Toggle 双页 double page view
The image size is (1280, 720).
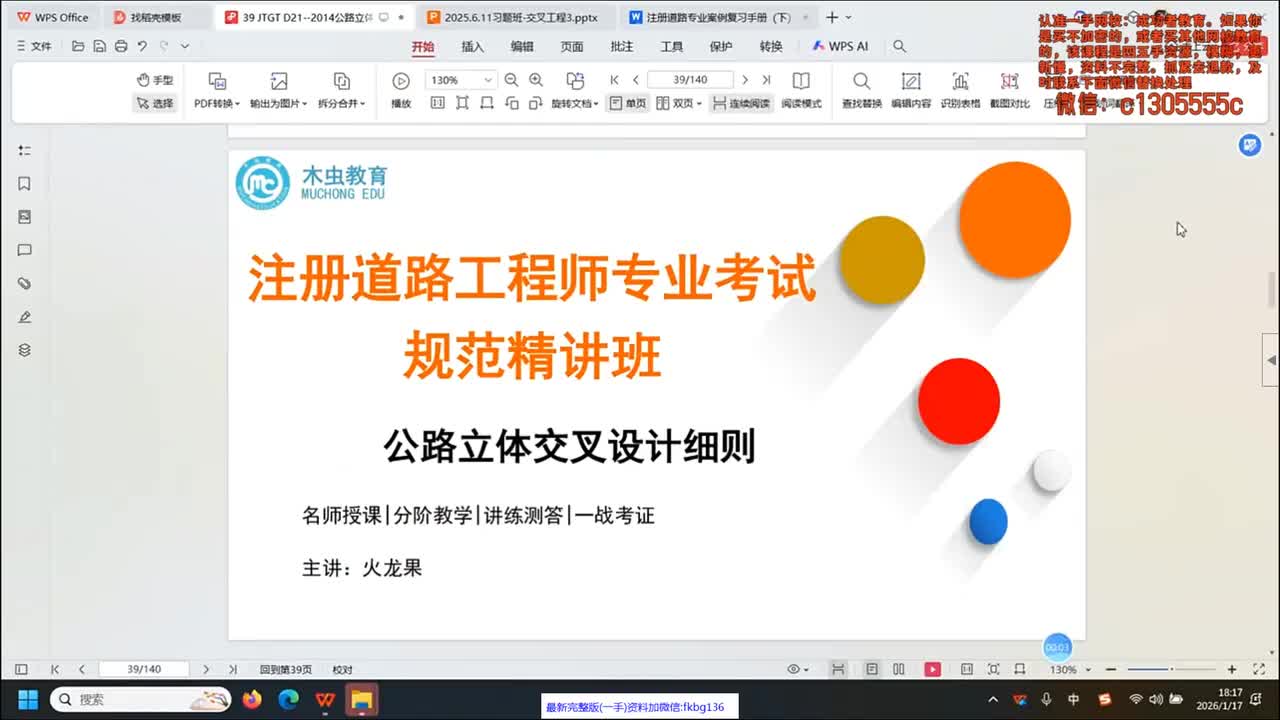pyautogui.click(x=680, y=103)
